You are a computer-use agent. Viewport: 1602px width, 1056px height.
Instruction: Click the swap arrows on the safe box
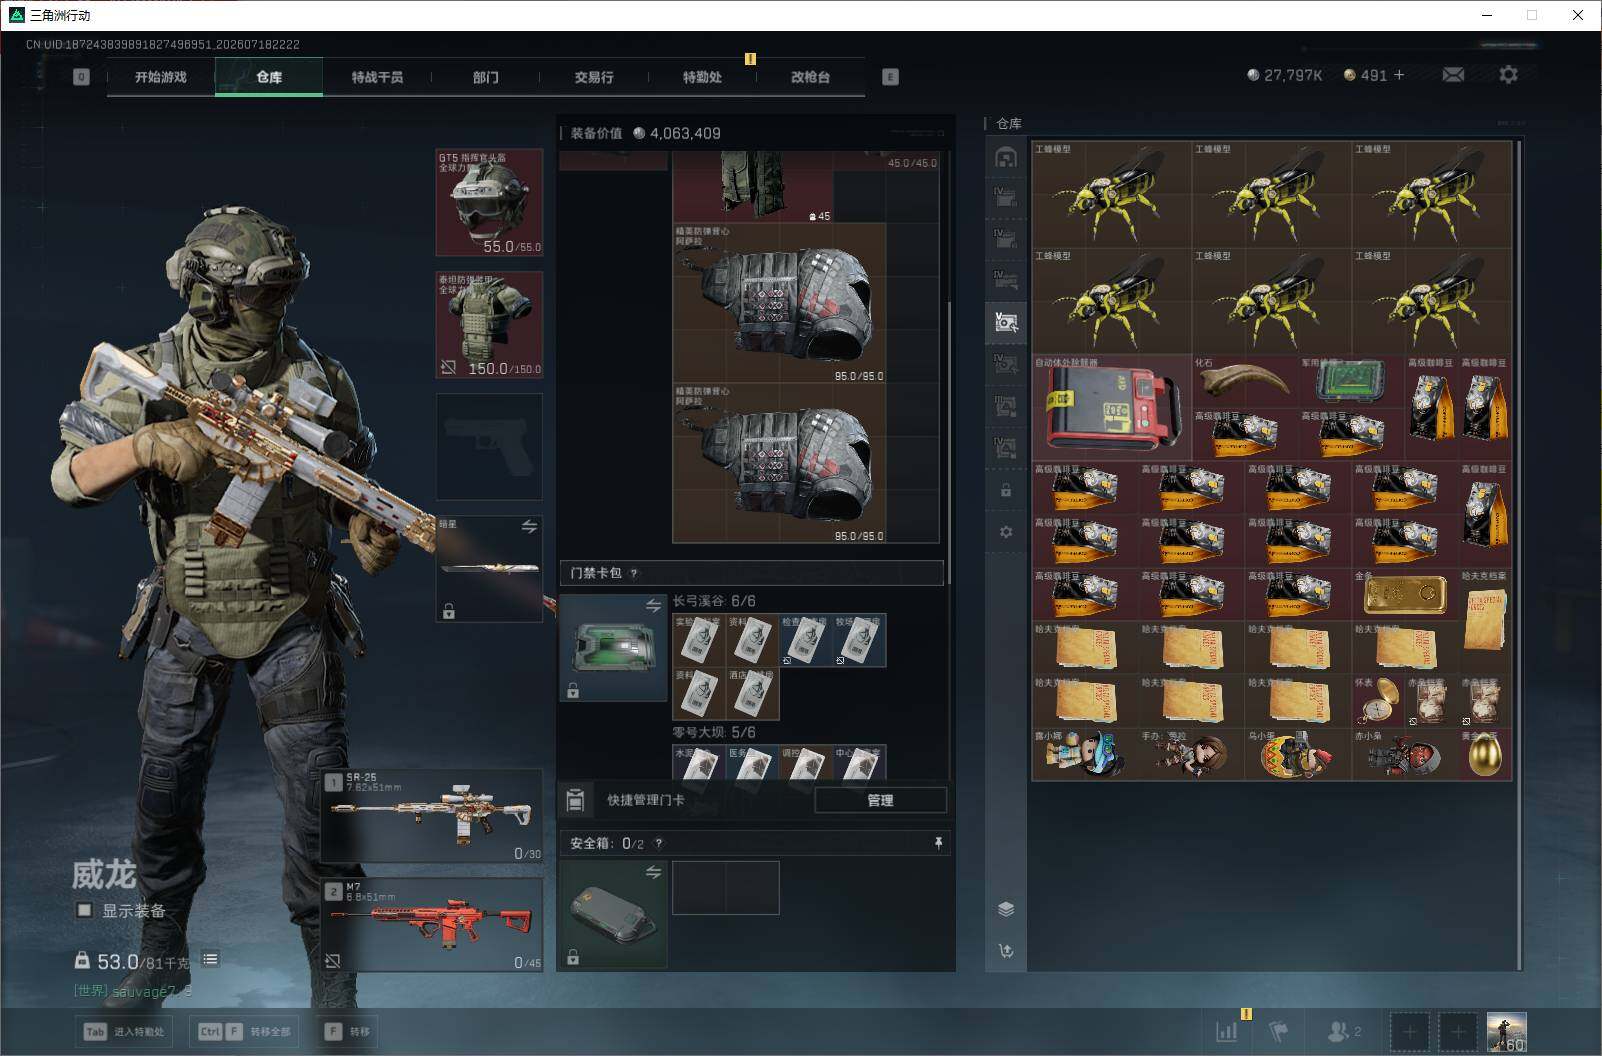tap(653, 873)
